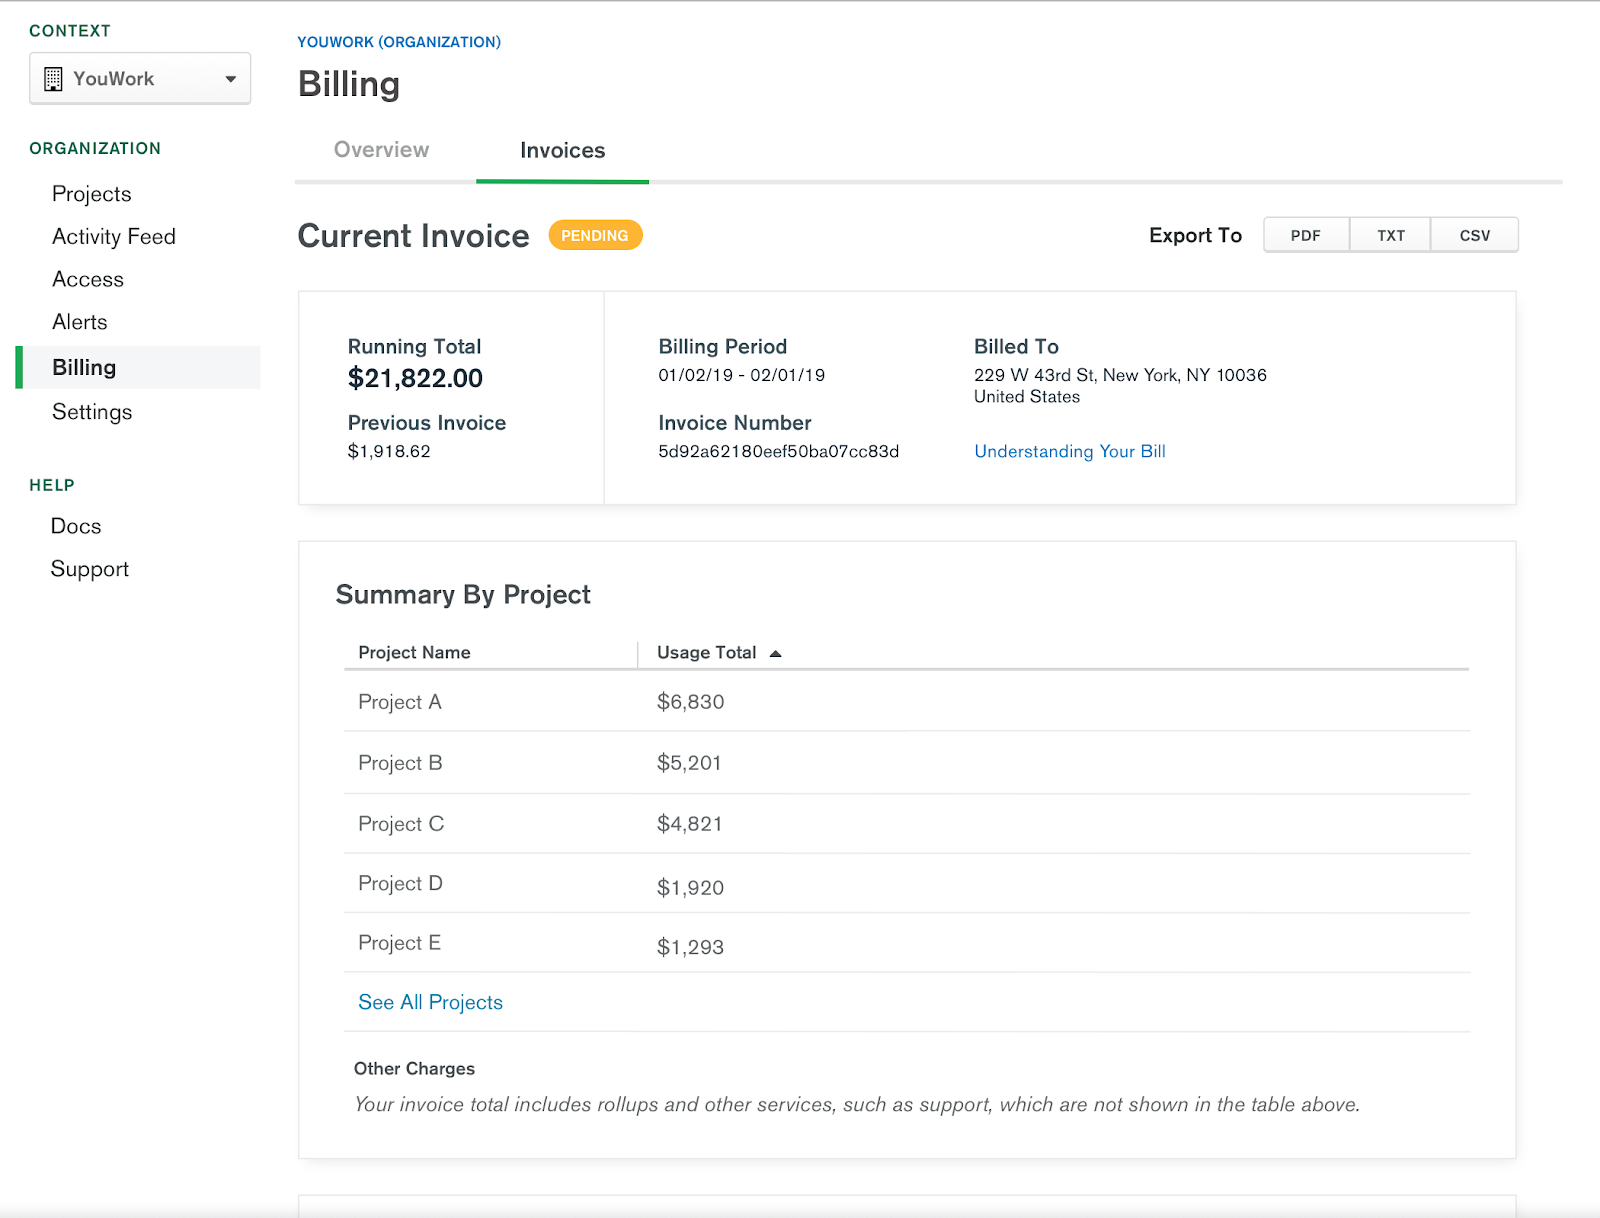1600x1218 pixels.
Task: Click the Project Name column header
Action: 414,653
